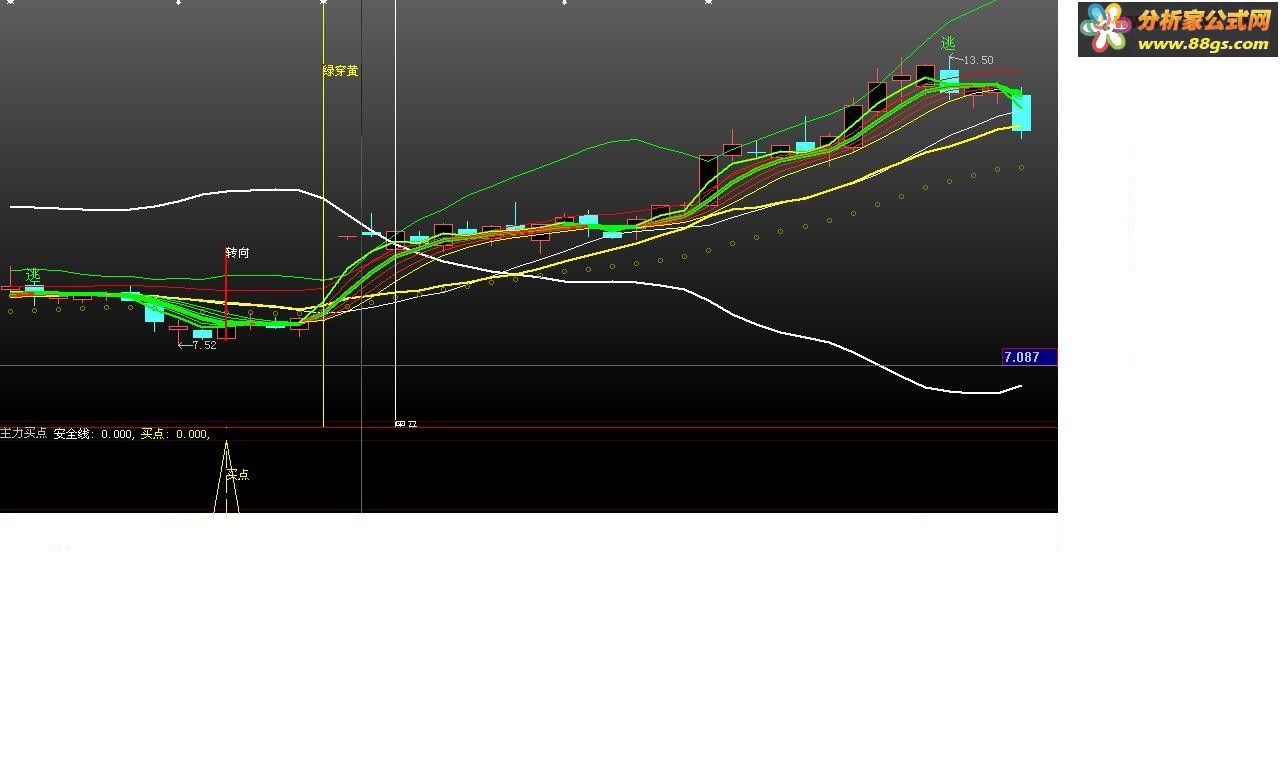Click the 绿穿黄 signal label
The image size is (1280, 768).
(x=340, y=71)
